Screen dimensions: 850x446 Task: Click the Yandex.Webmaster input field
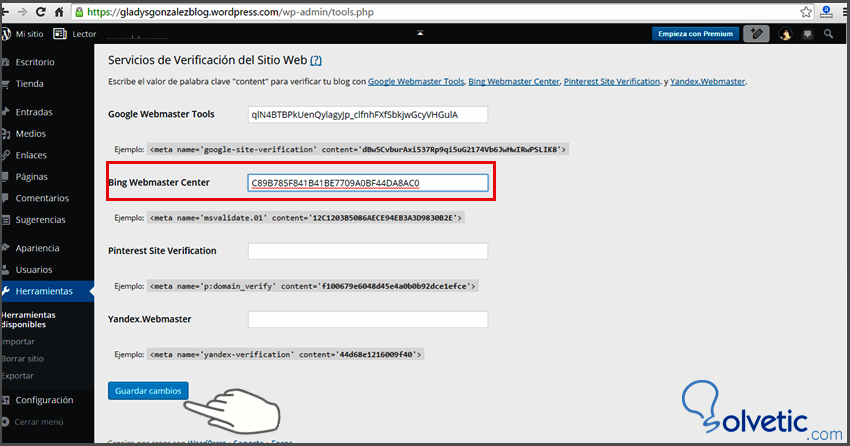(x=368, y=319)
